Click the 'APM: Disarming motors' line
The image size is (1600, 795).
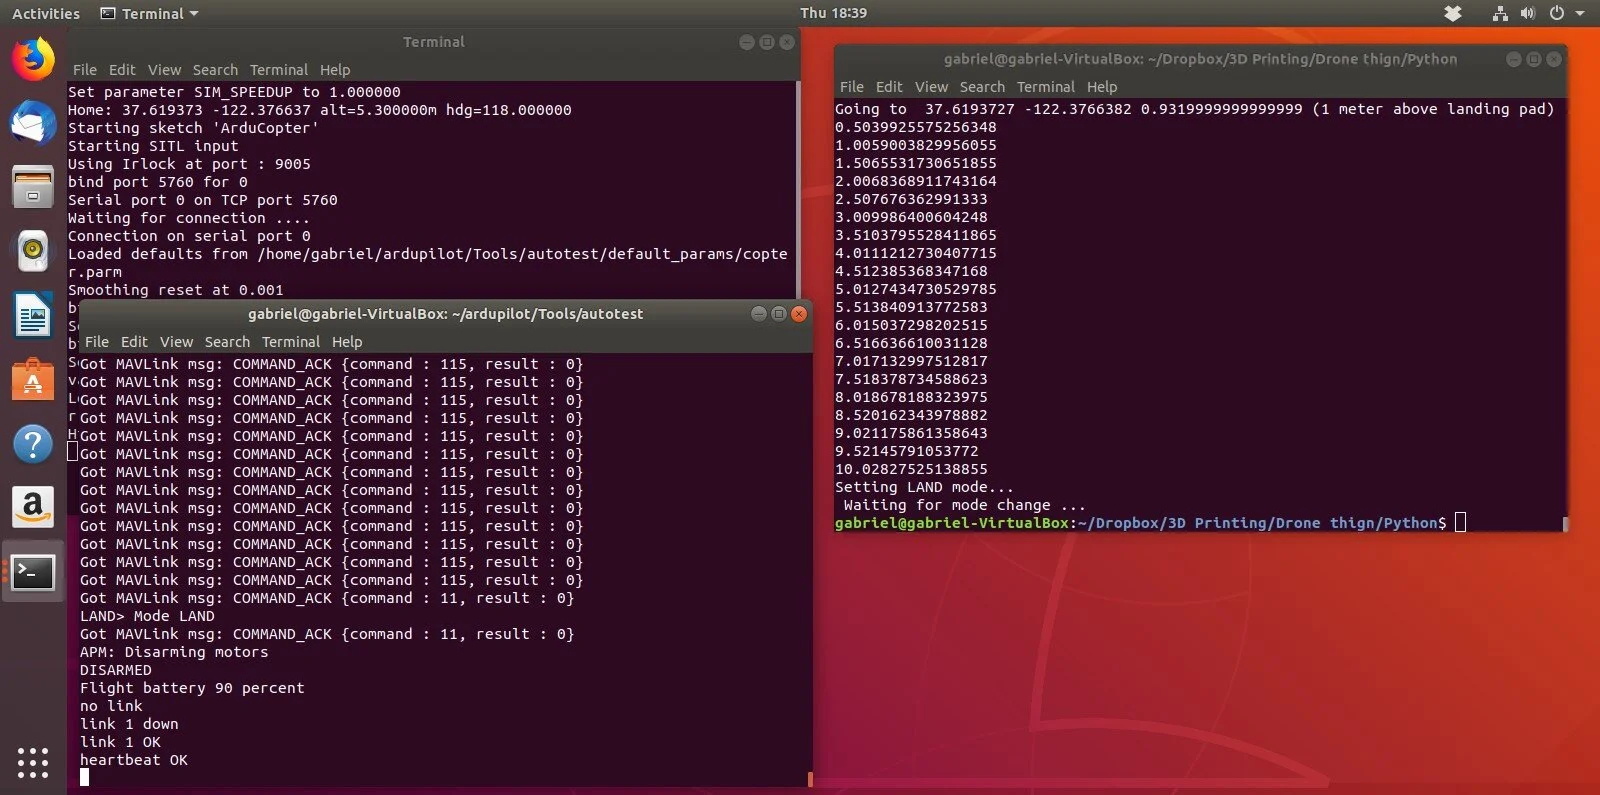(x=174, y=652)
